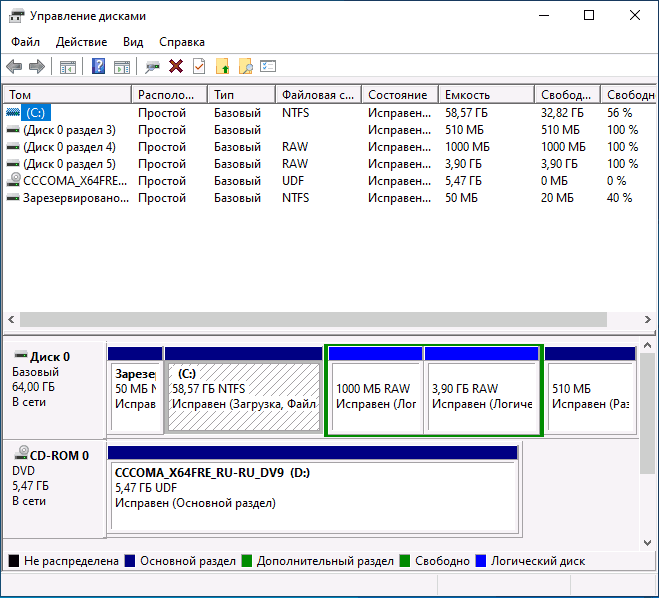659x598 pixels.
Task: Open the Файл menu
Action: pos(25,42)
